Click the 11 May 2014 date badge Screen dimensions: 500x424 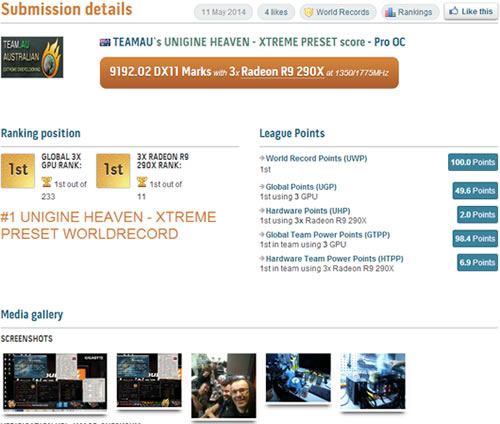pyautogui.click(x=223, y=12)
